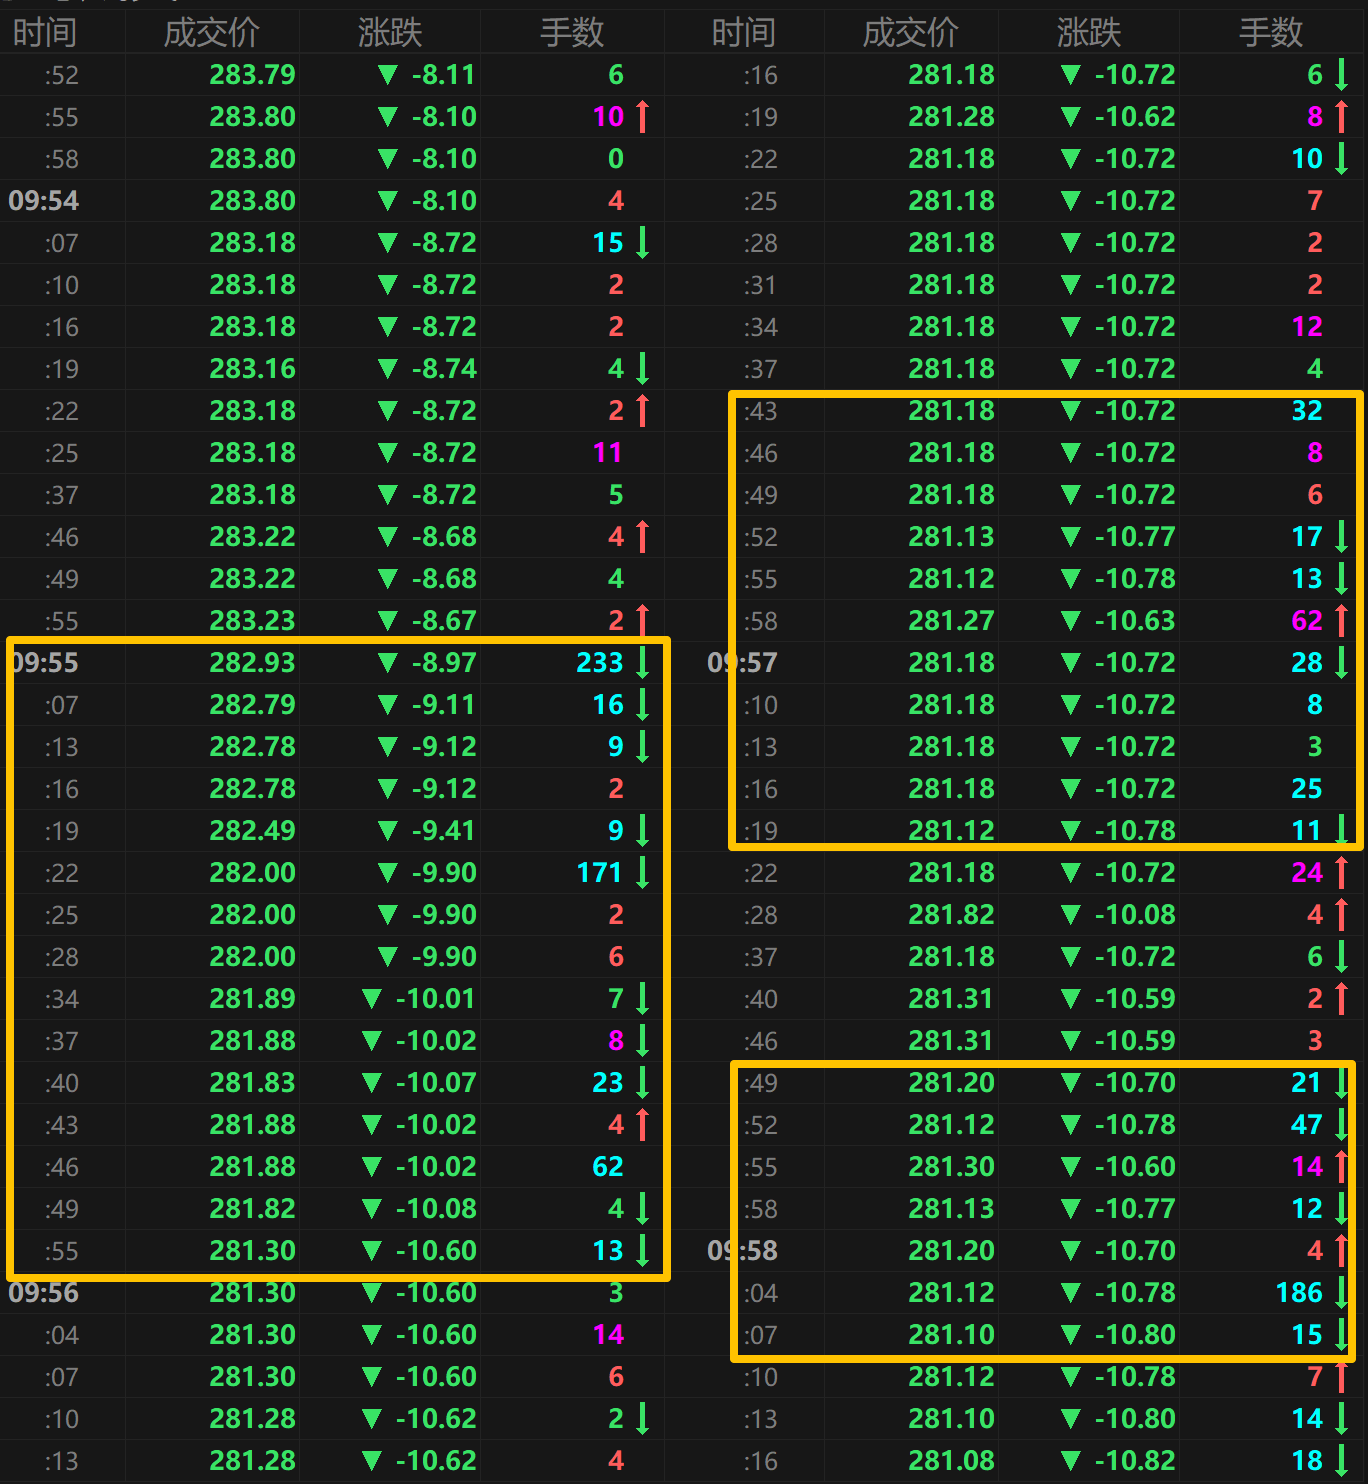Click the down arrow in the 281.08 row
Screen dimensions: 1368x1484
(1342, 1460)
